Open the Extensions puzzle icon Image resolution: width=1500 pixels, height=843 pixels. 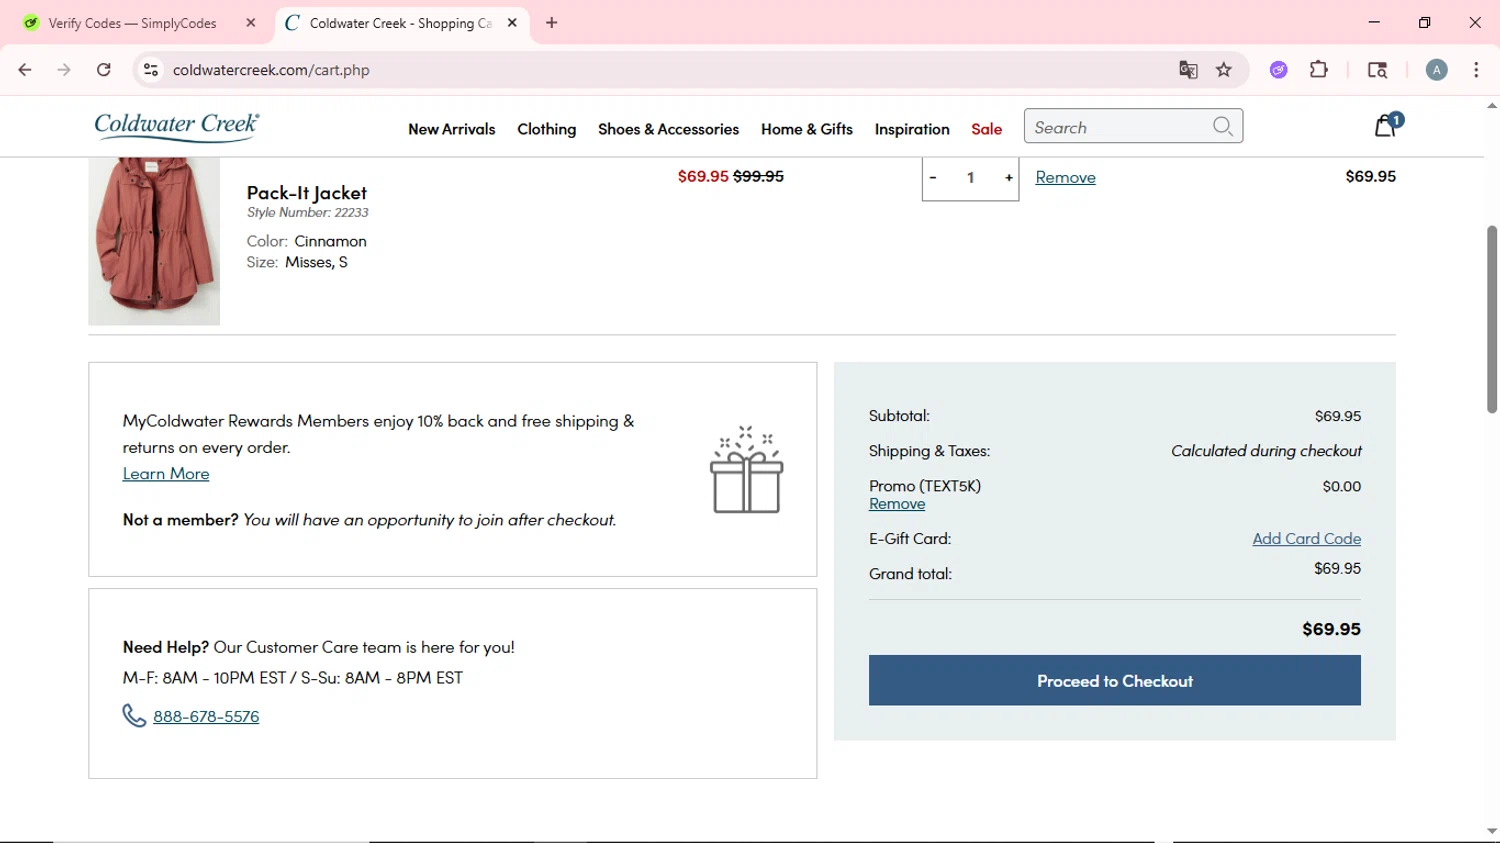pyautogui.click(x=1319, y=70)
